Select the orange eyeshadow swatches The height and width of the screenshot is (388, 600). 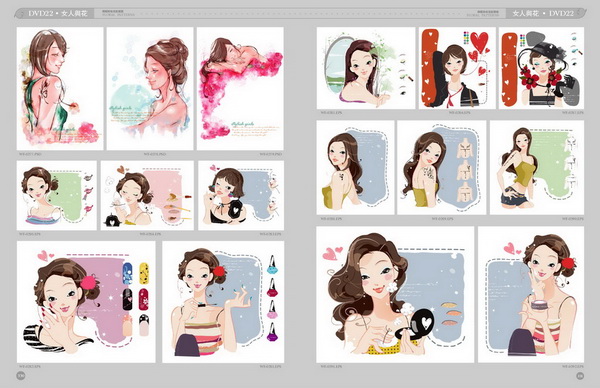click(451, 314)
